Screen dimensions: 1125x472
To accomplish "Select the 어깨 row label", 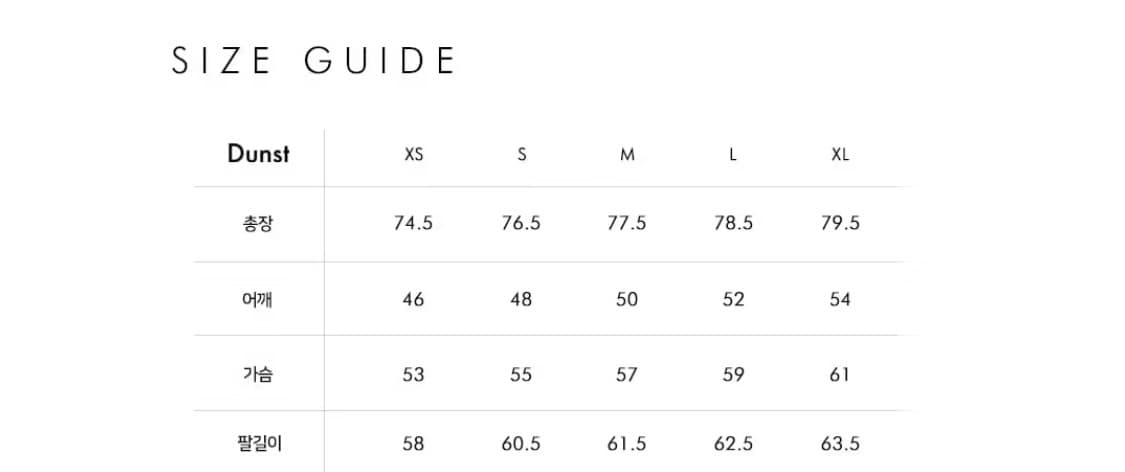I will click(258, 299).
